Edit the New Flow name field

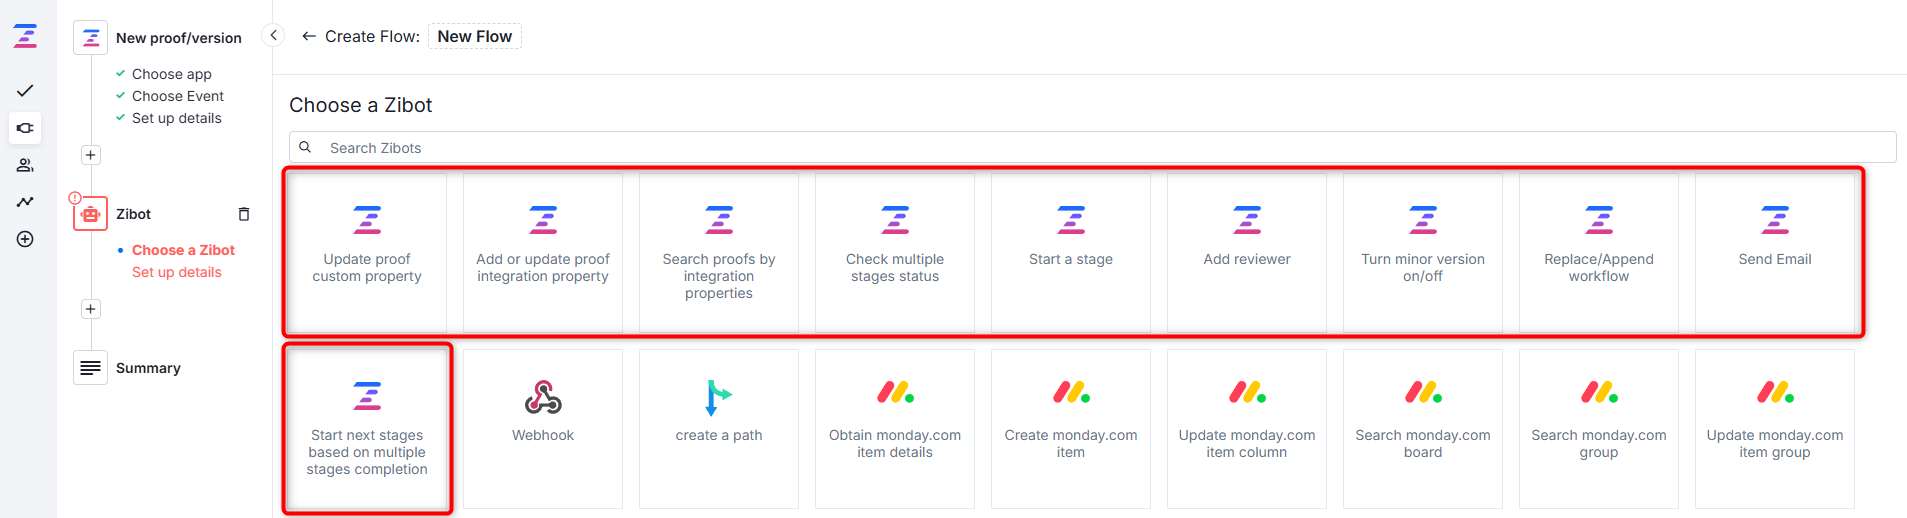[x=474, y=36]
